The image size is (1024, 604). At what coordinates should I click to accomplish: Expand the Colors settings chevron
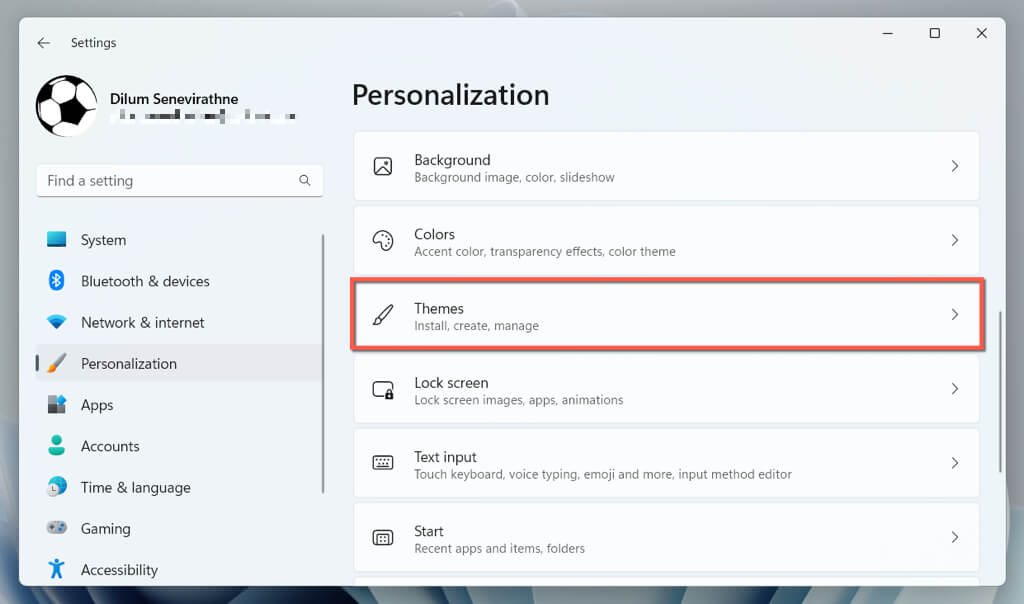tap(954, 241)
